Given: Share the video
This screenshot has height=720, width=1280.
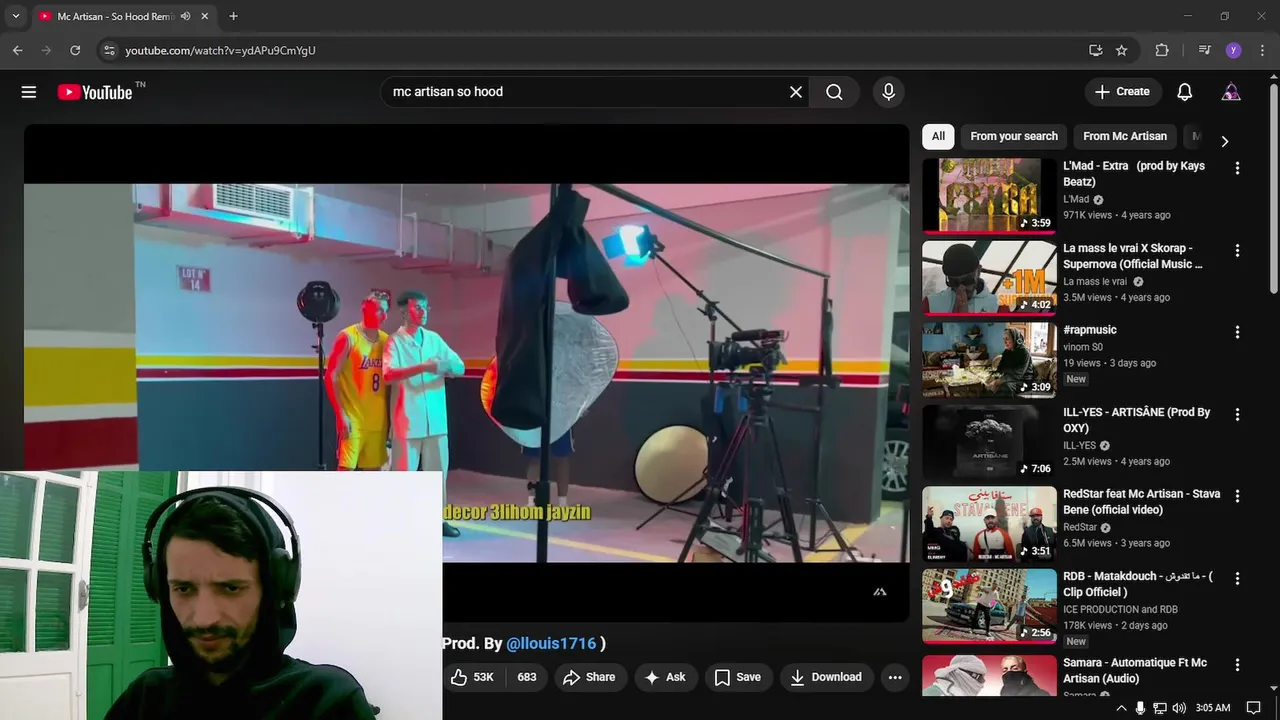Looking at the screenshot, I should (x=589, y=677).
